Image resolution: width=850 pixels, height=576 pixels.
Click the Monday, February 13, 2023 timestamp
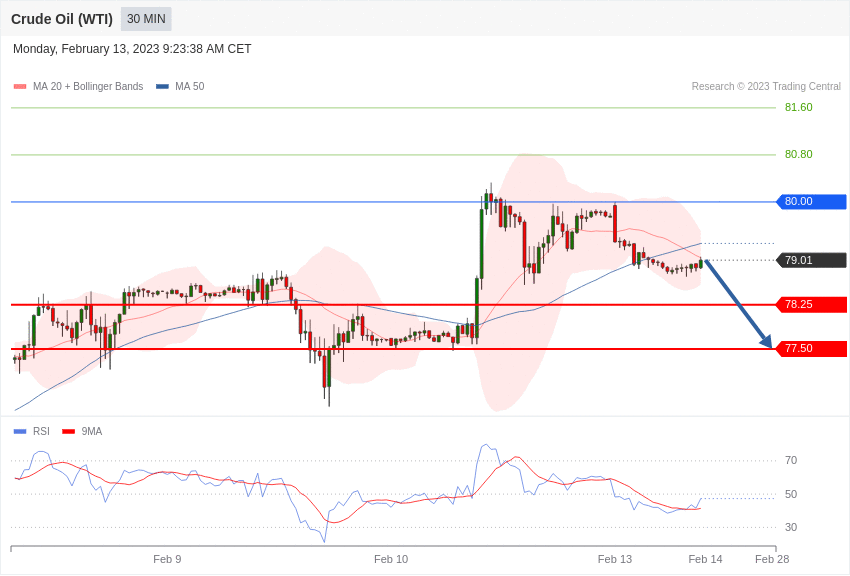[x=132, y=49]
